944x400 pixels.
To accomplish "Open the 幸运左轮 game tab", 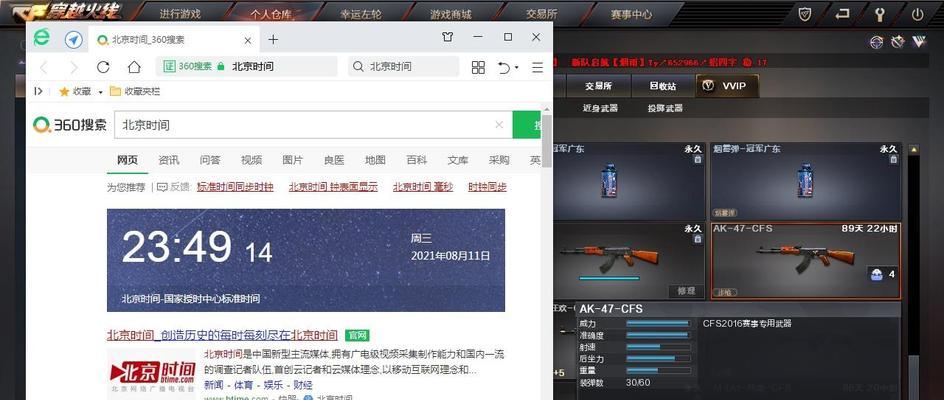I will coord(361,13).
